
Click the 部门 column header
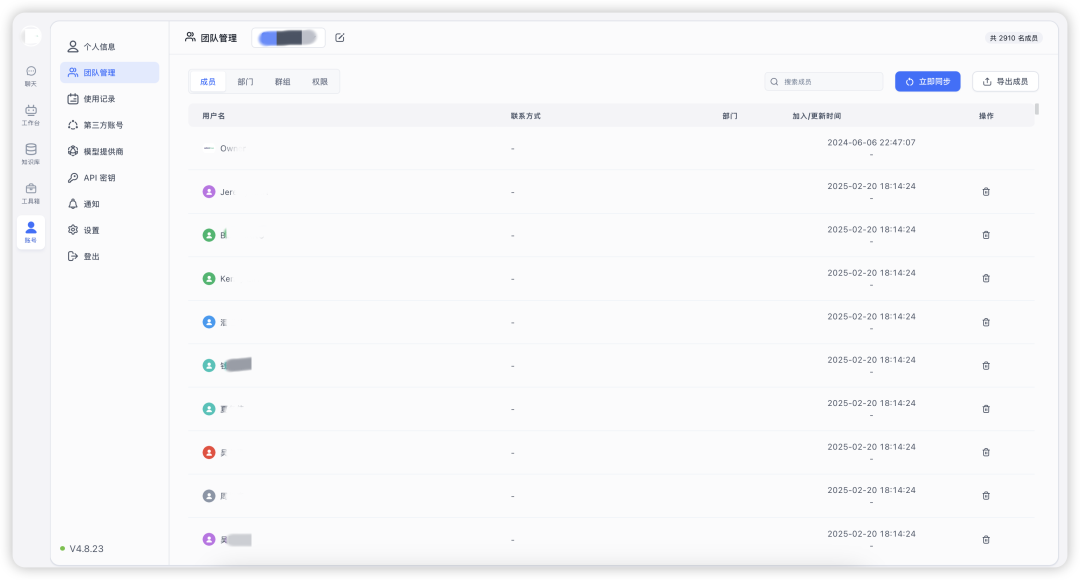pyautogui.click(x=729, y=116)
